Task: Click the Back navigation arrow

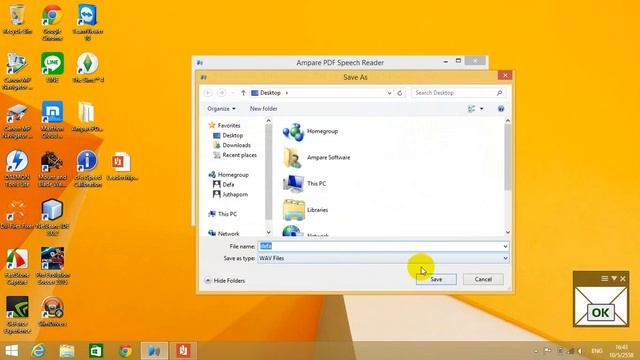Action: (x=208, y=93)
